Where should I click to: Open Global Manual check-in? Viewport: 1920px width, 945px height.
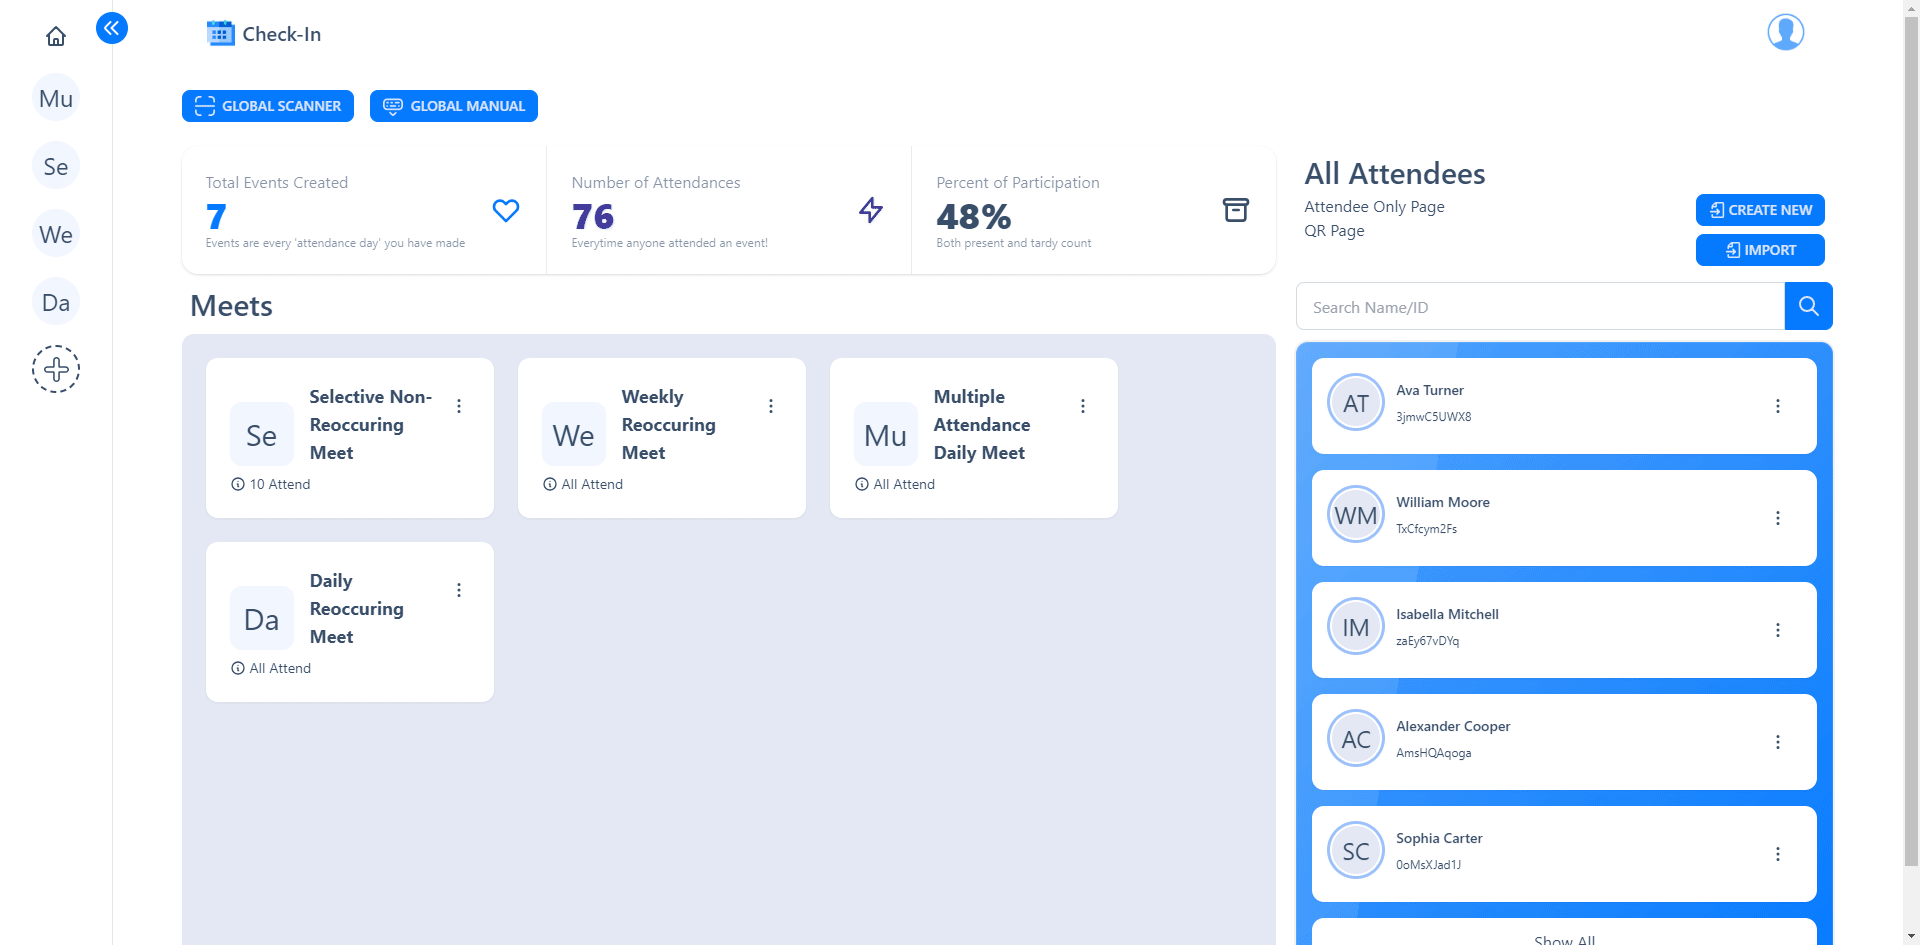coord(454,106)
